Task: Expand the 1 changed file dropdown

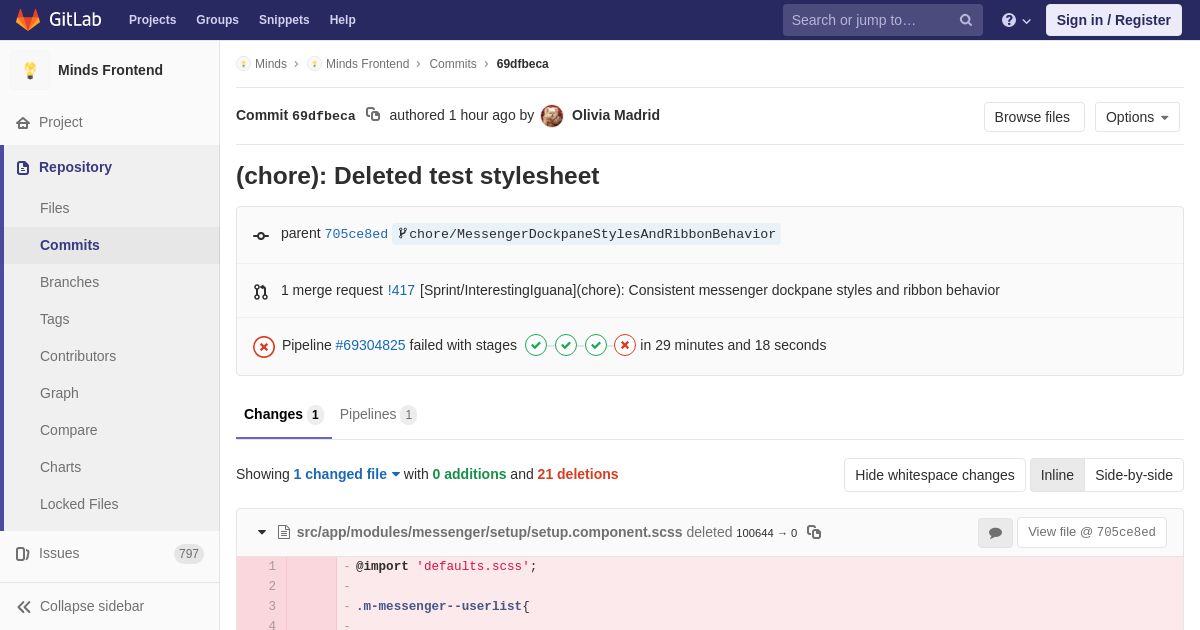Action: (x=347, y=474)
